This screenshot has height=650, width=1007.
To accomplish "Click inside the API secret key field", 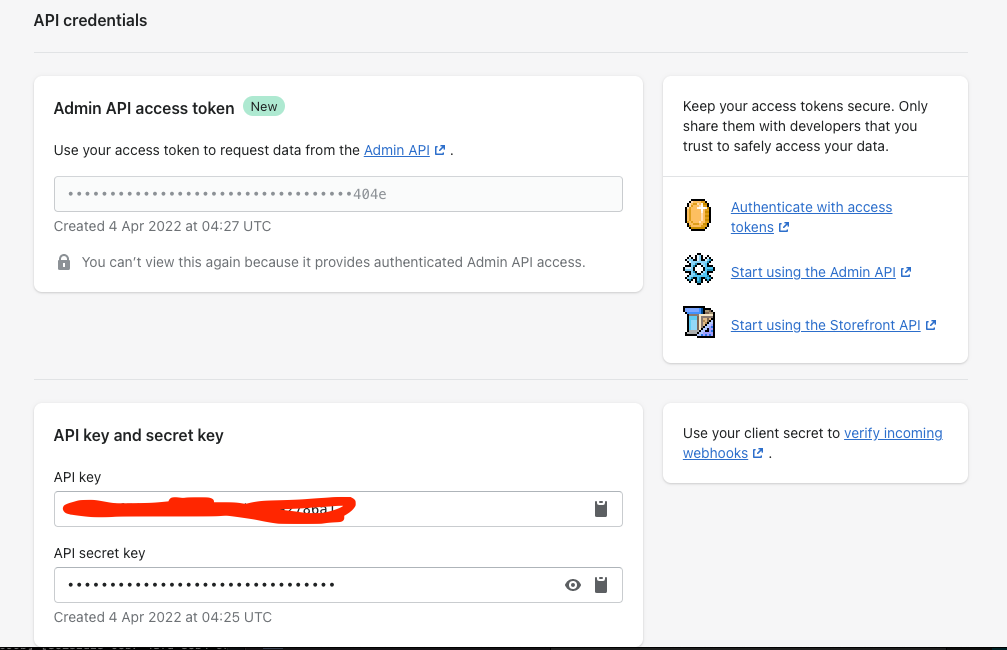I will [x=300, y=584].
